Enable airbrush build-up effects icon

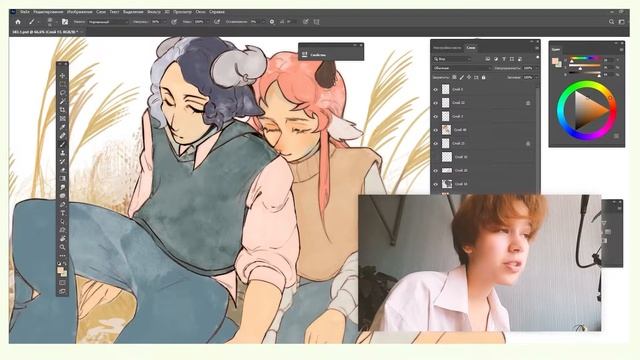click(217, 22)
